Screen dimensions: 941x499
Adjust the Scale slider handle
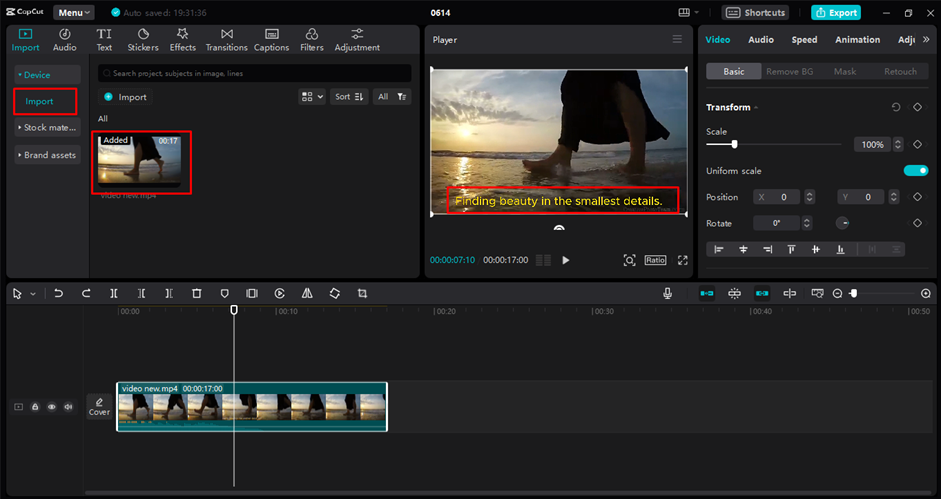pos(734,144)
